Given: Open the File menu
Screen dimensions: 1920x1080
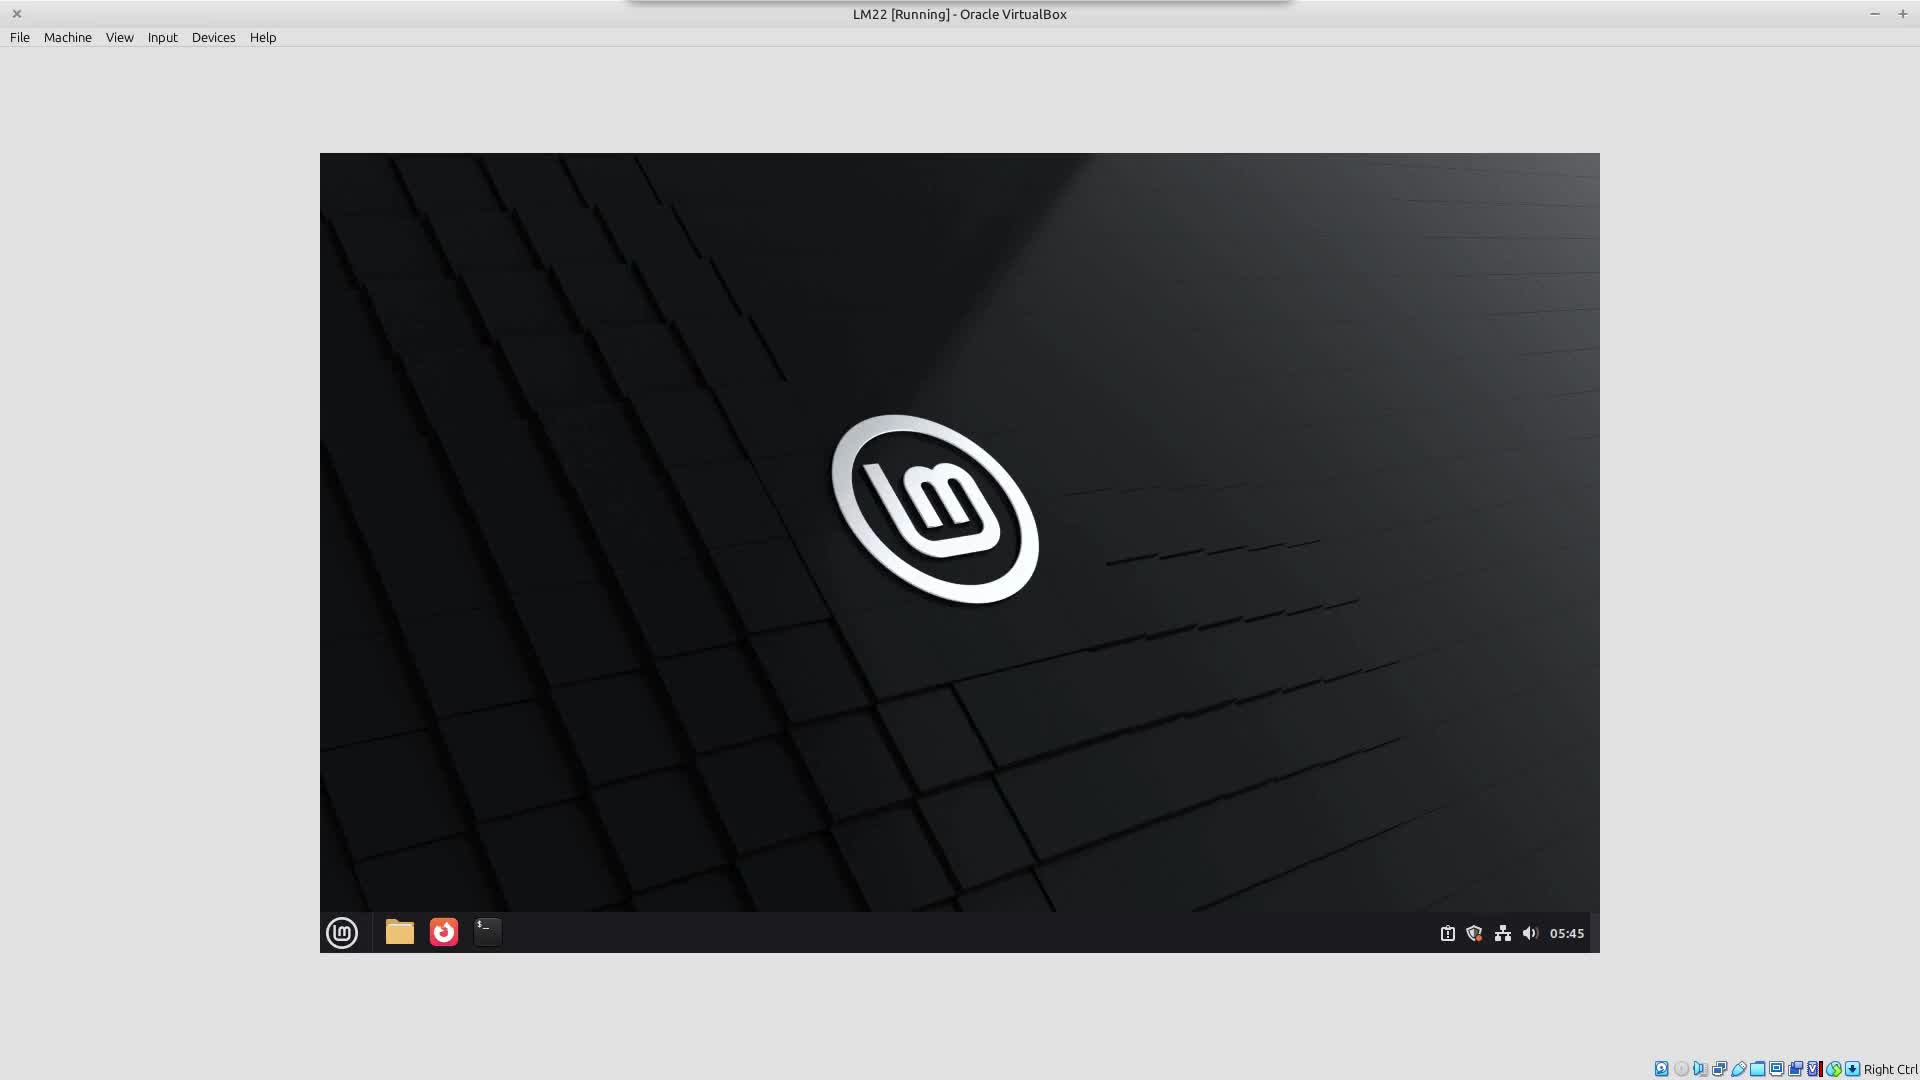Looking at the screenshot, I should 20,37.
